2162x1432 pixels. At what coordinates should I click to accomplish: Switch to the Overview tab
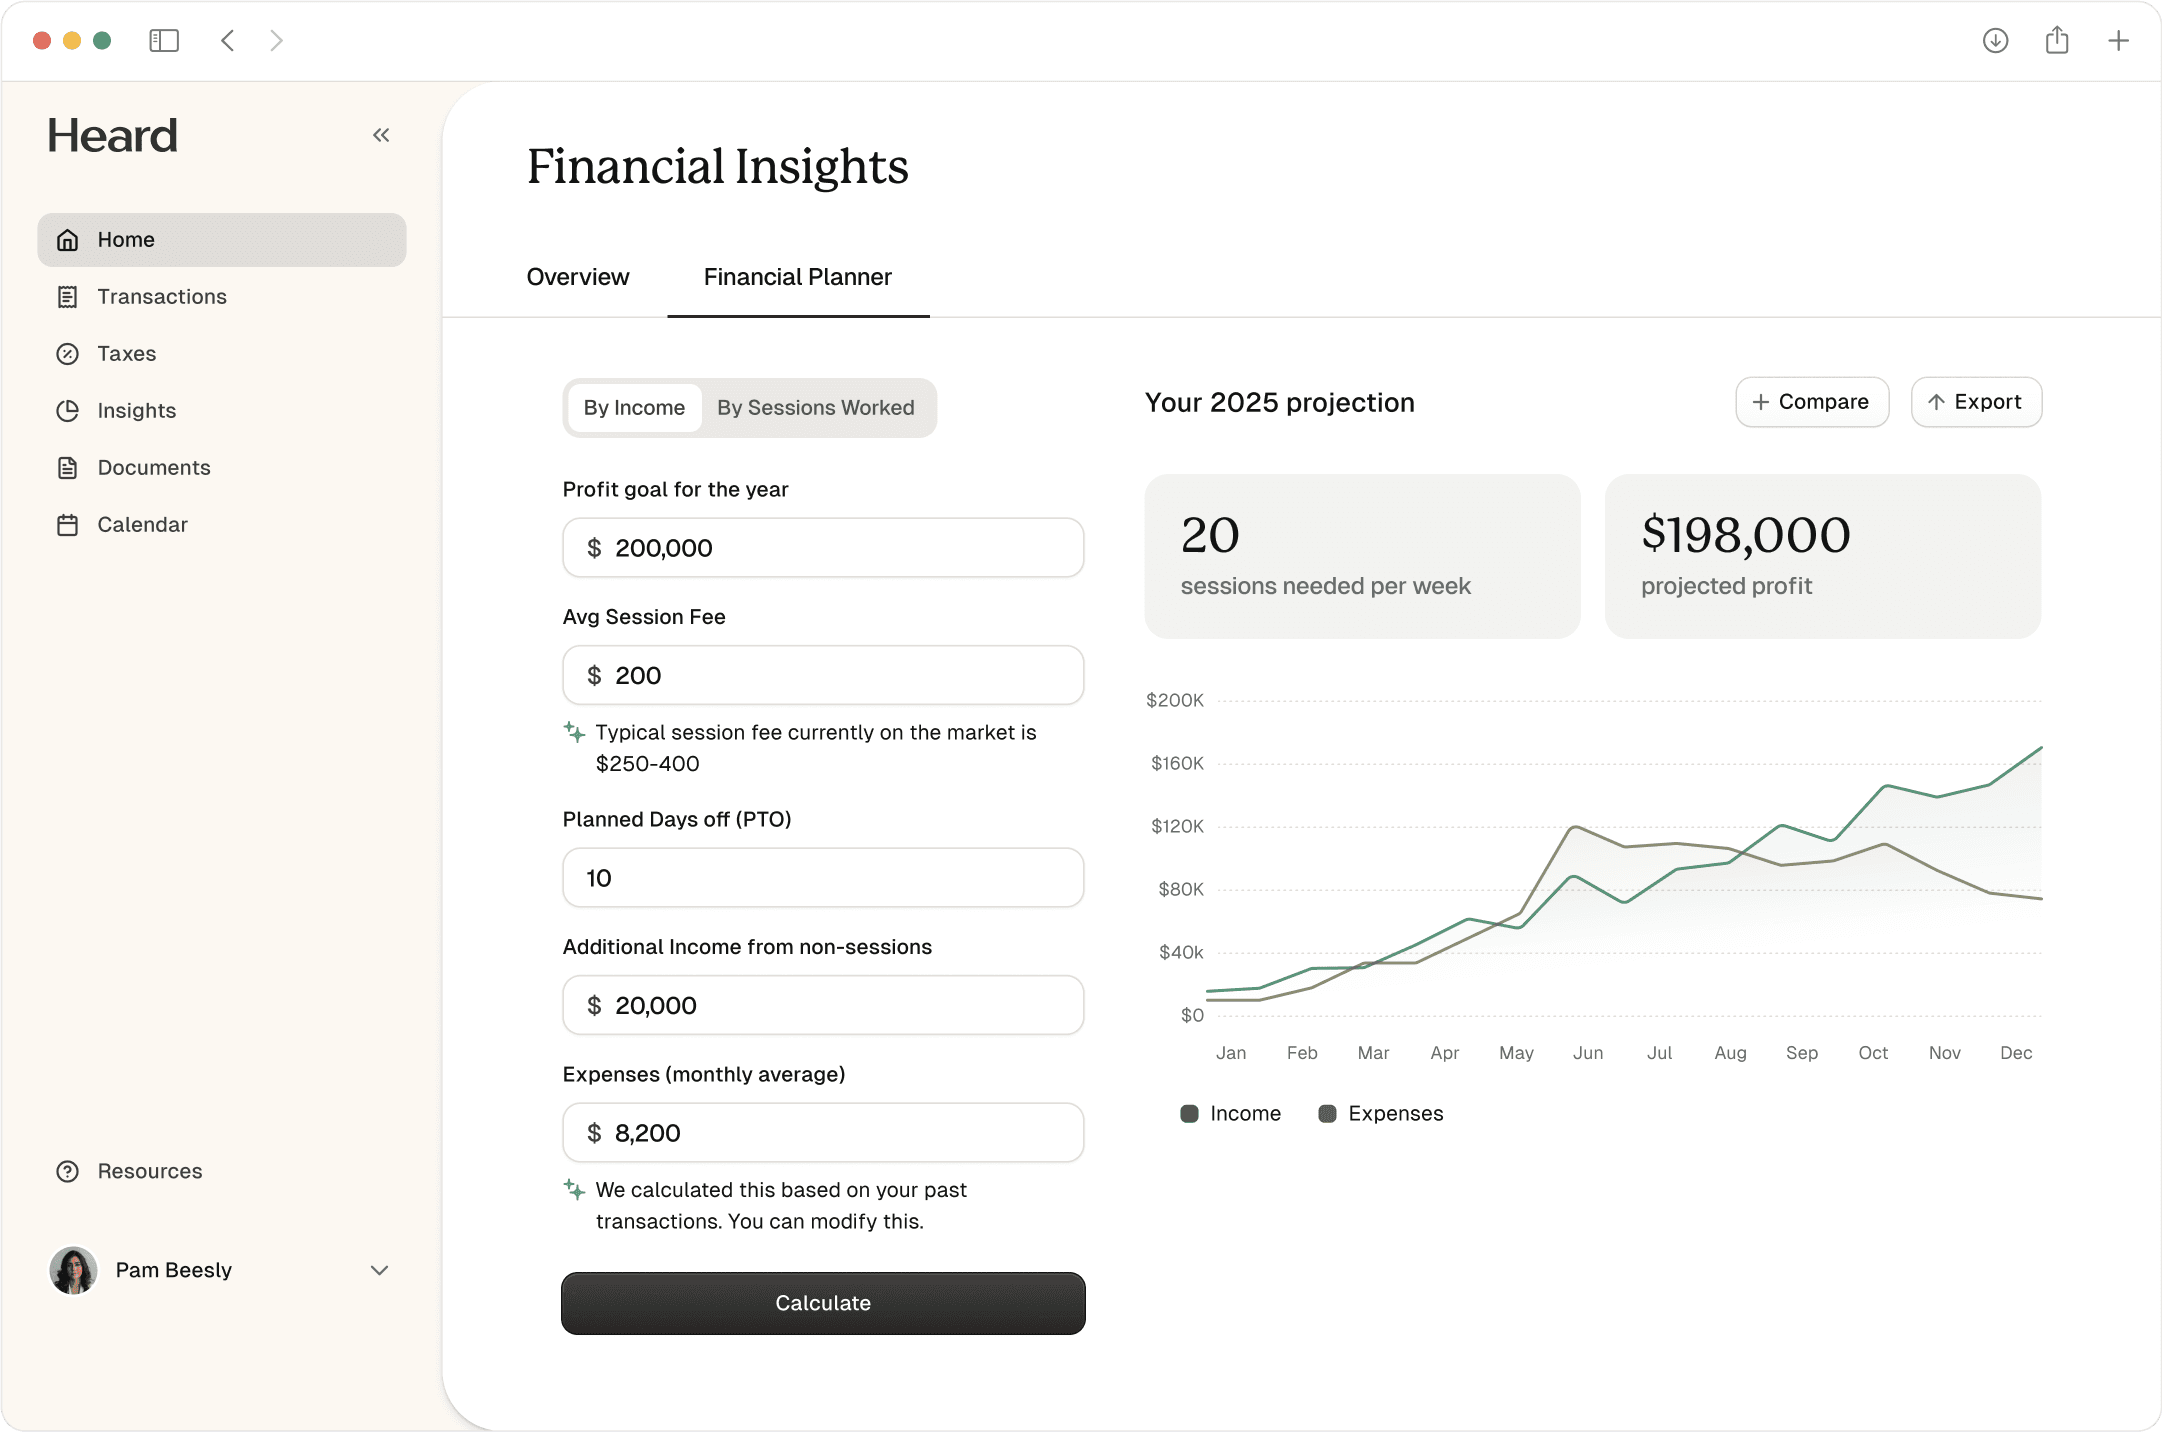[578, 277]
